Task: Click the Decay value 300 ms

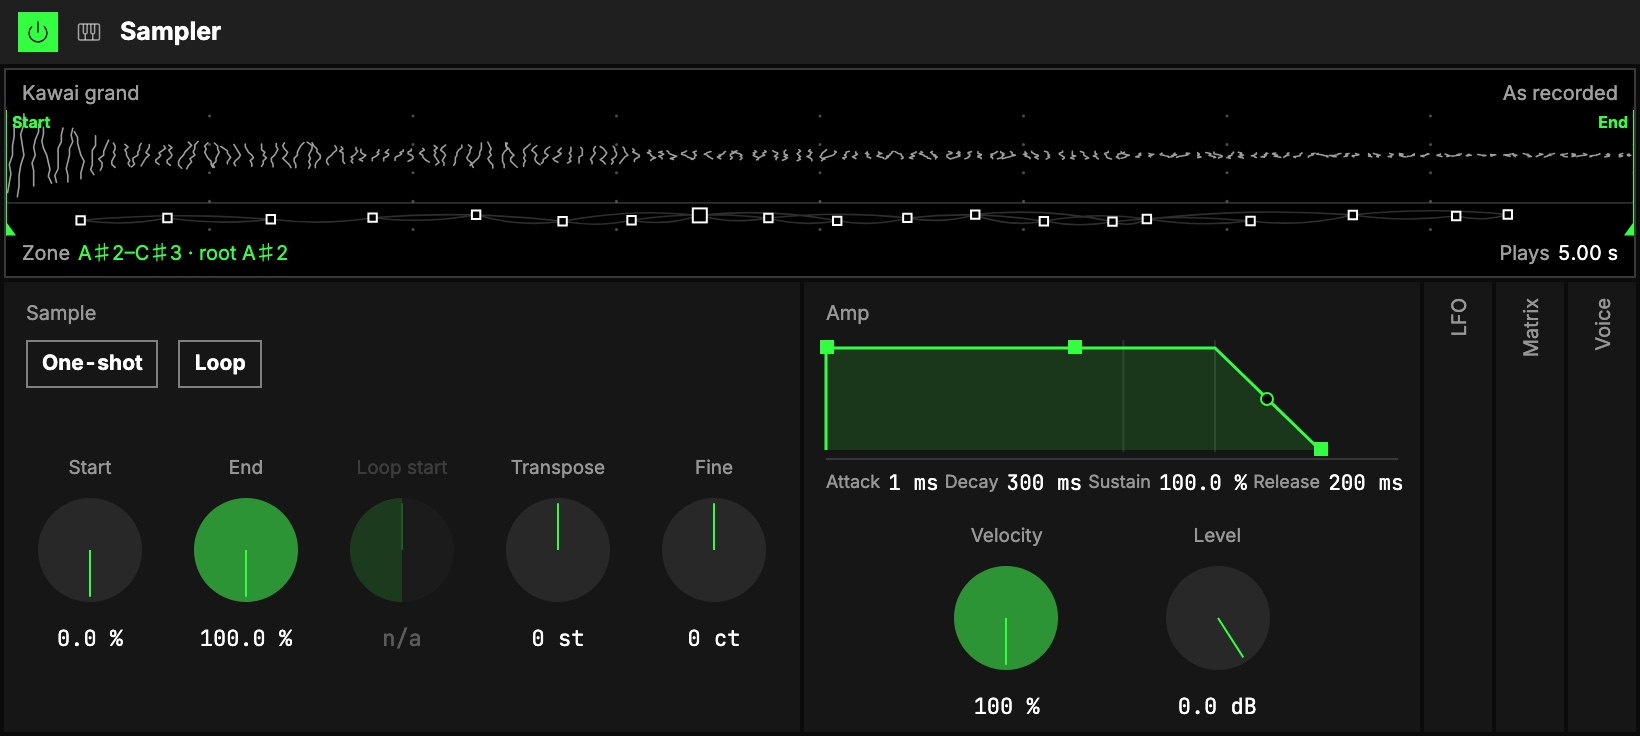Action: click(x=1043, y=483)
